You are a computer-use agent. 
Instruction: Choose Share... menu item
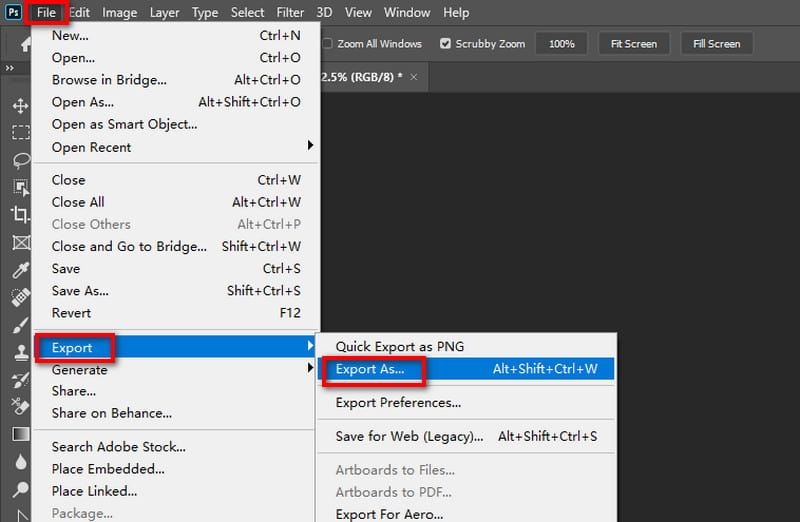click(x=176, y=391)
